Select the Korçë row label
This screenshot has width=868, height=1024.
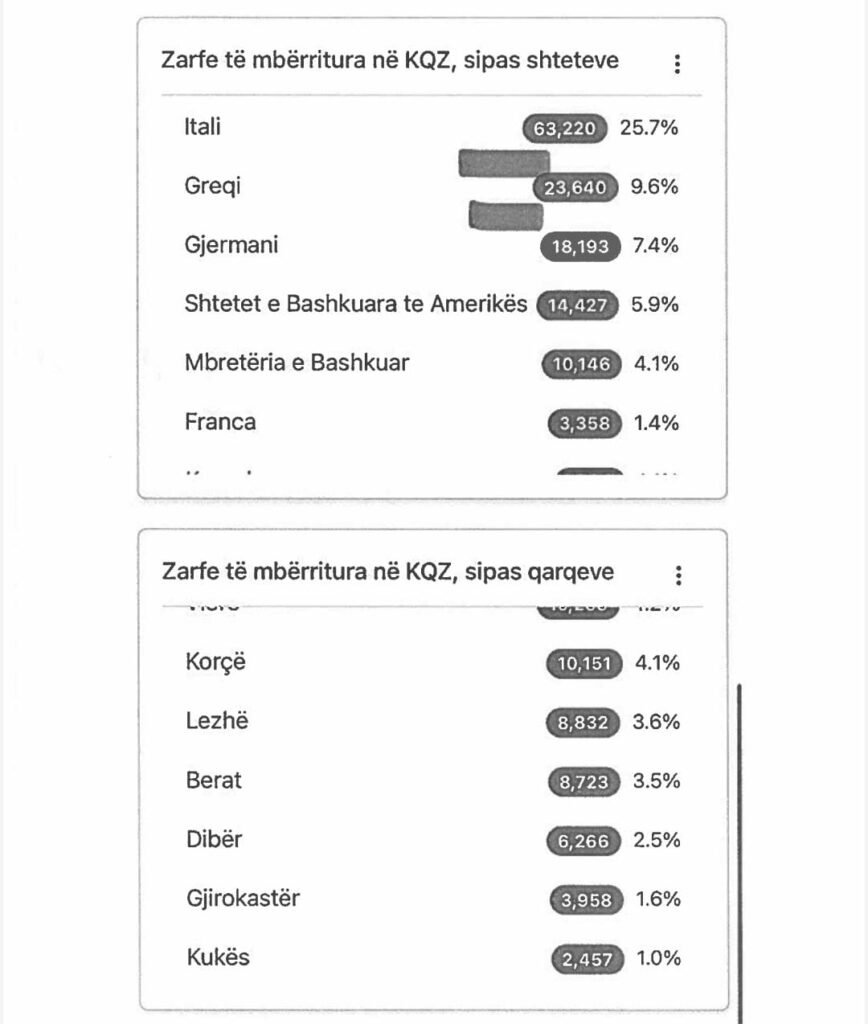pos(215,662)
